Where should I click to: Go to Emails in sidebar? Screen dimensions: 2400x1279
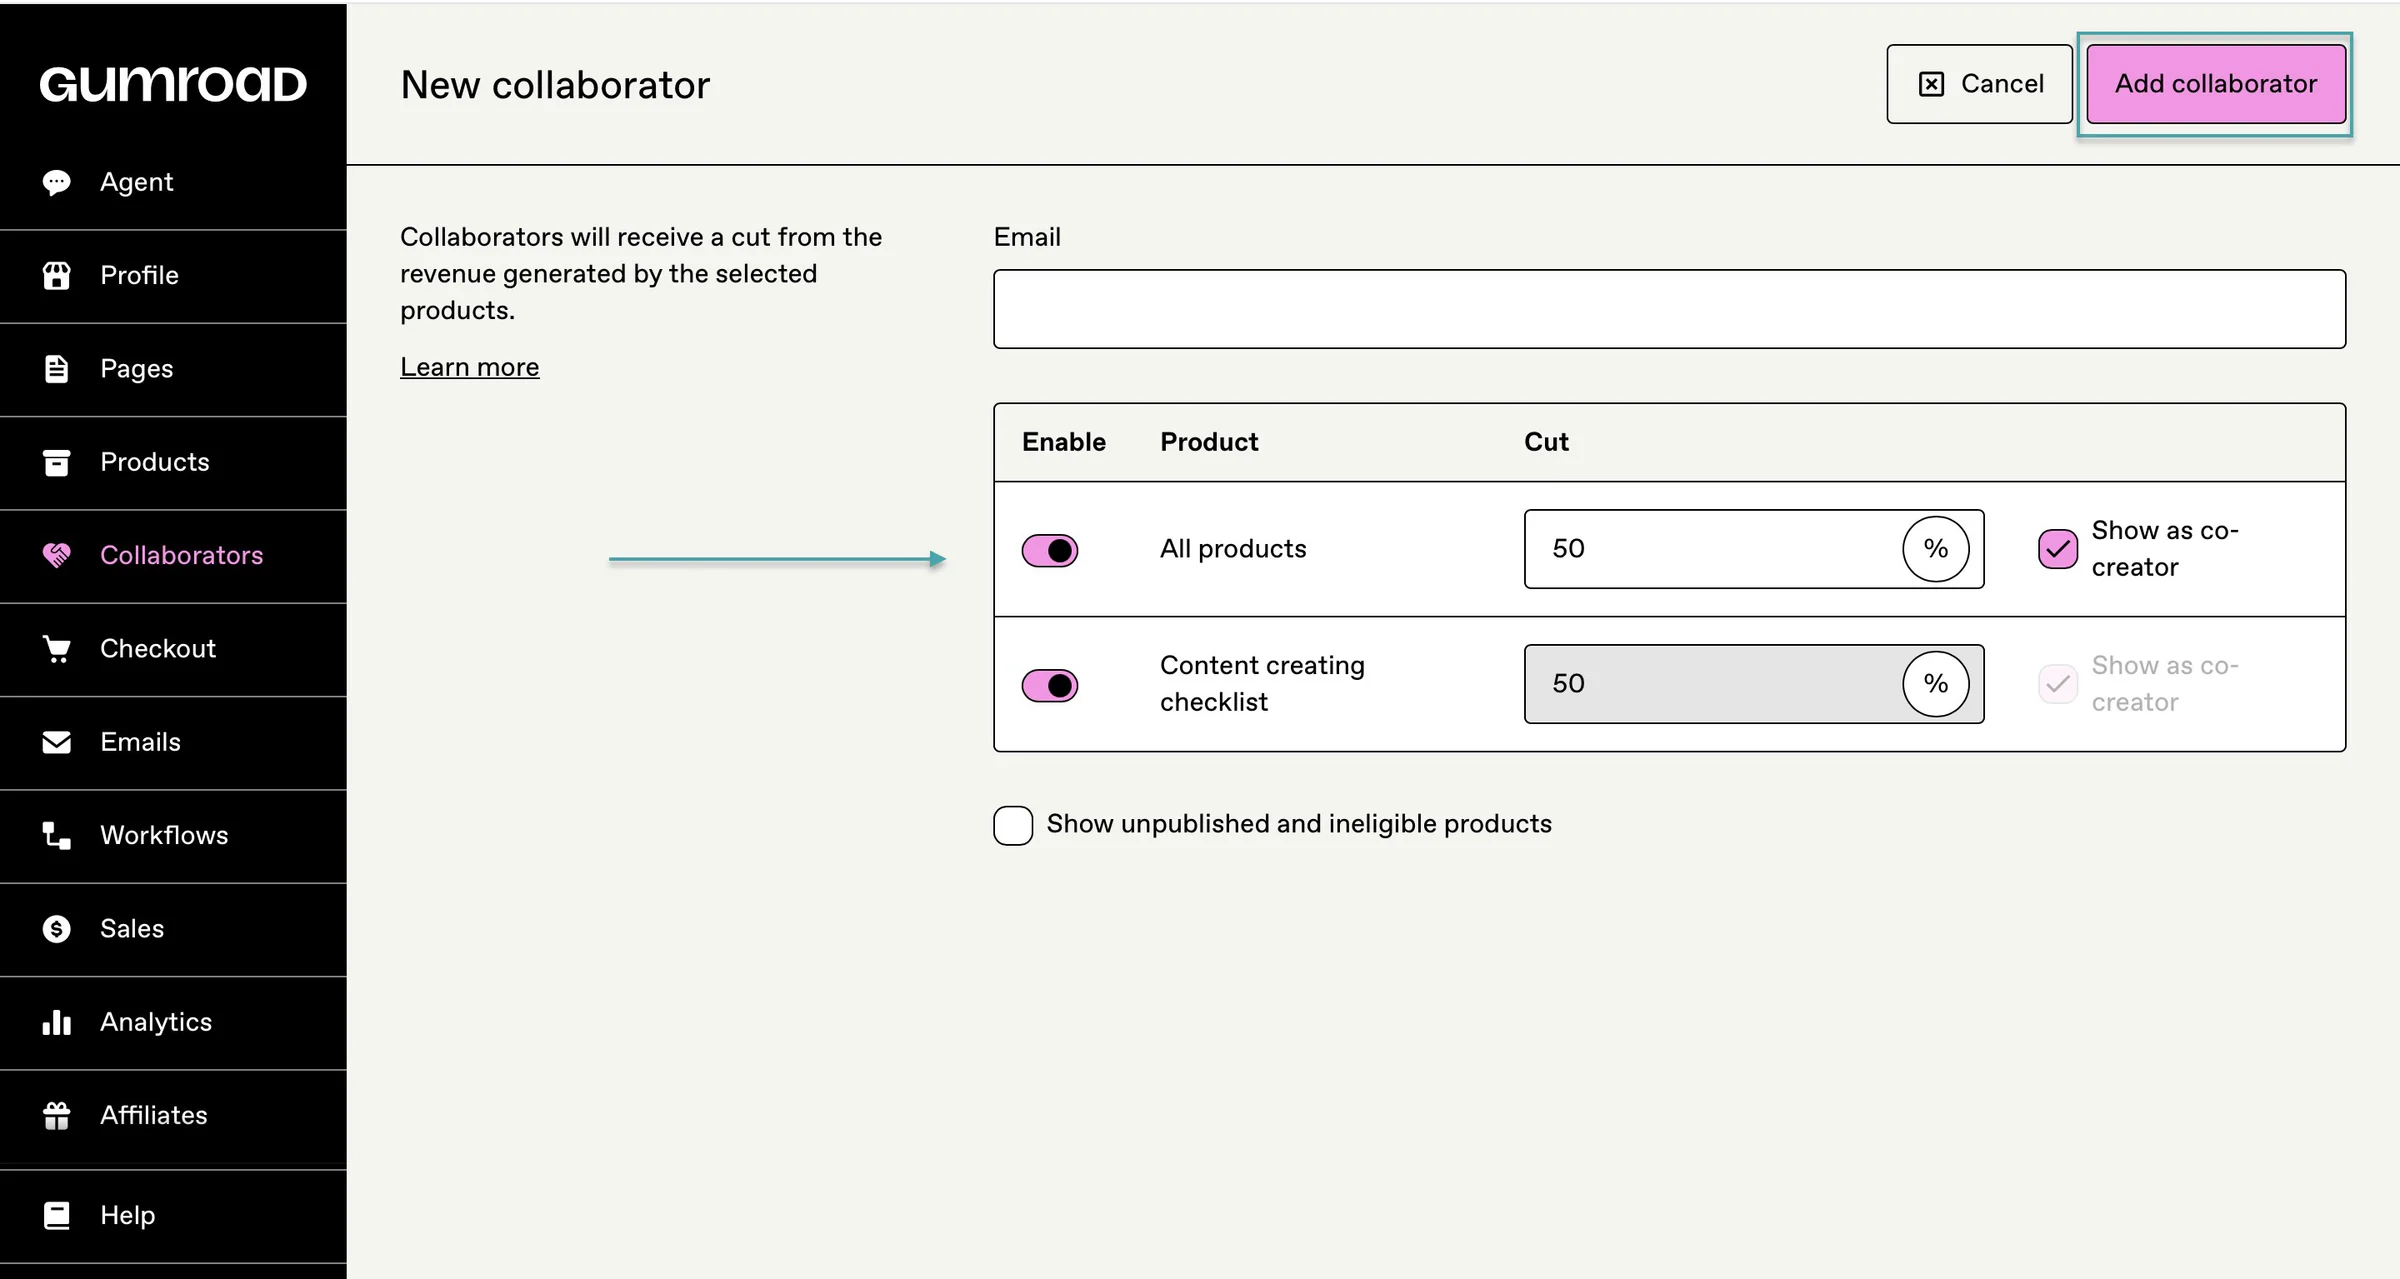pos(173,742)
